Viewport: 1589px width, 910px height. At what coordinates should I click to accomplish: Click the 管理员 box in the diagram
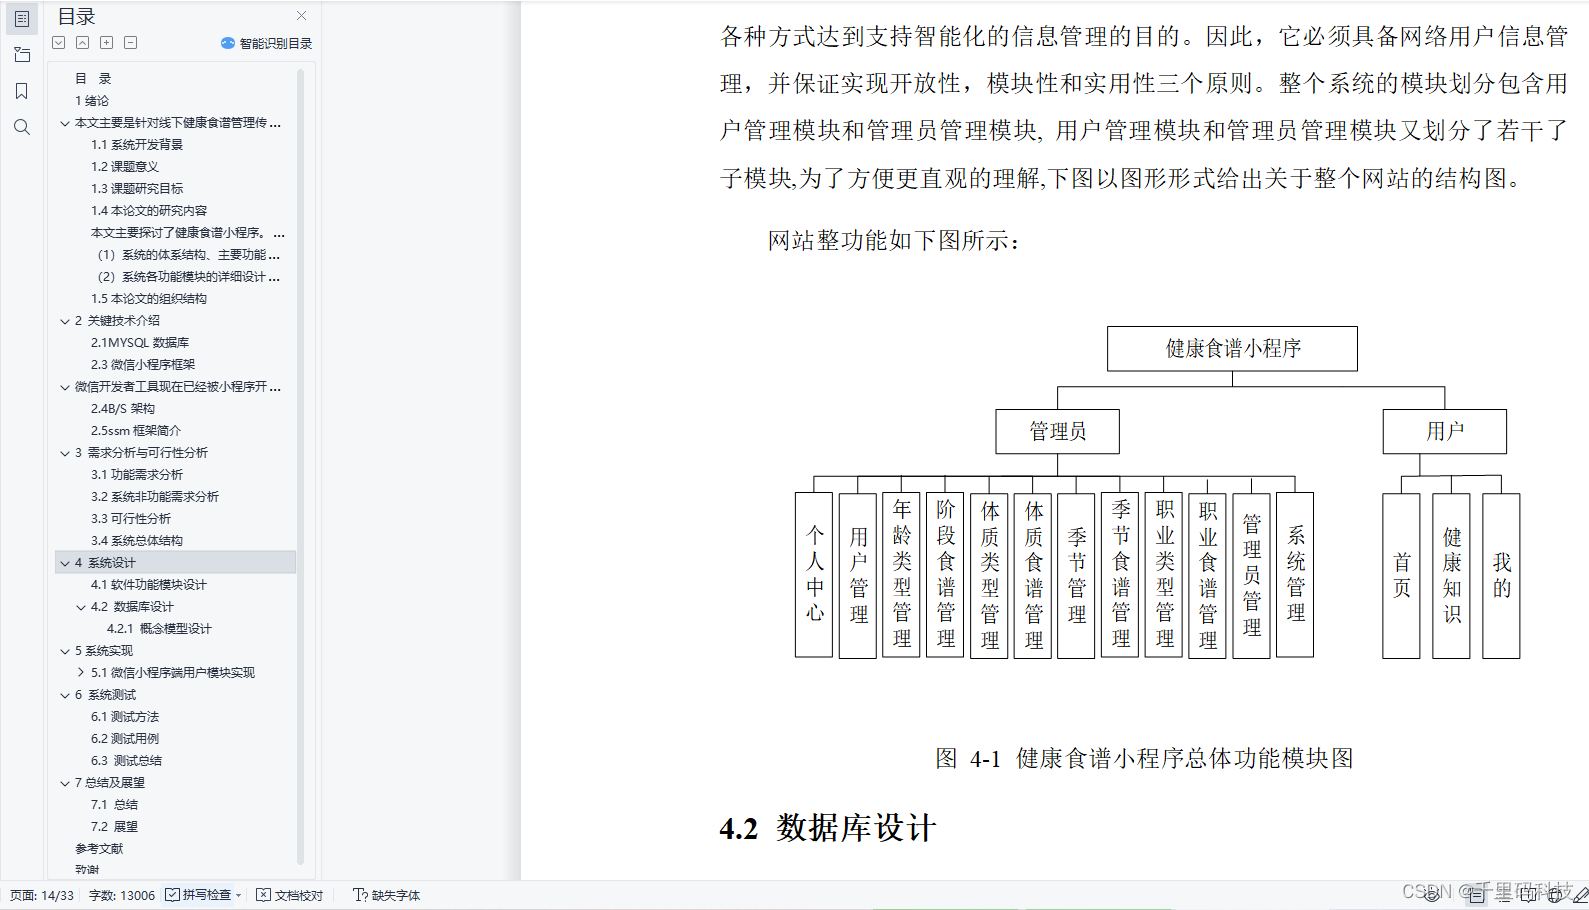[1057, 431]
